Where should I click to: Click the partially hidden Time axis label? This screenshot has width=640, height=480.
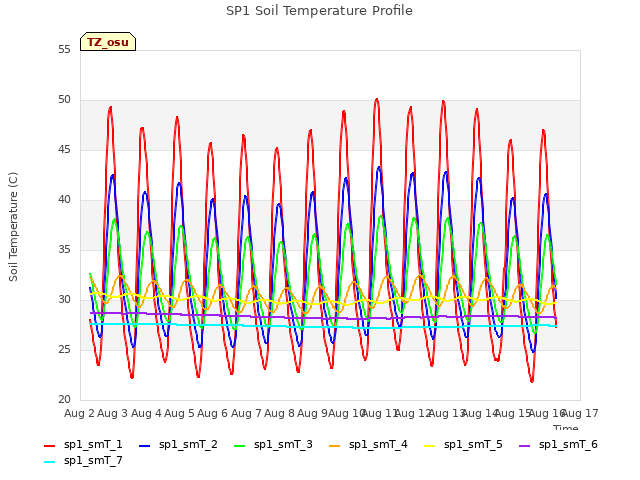tap(566, 427)
